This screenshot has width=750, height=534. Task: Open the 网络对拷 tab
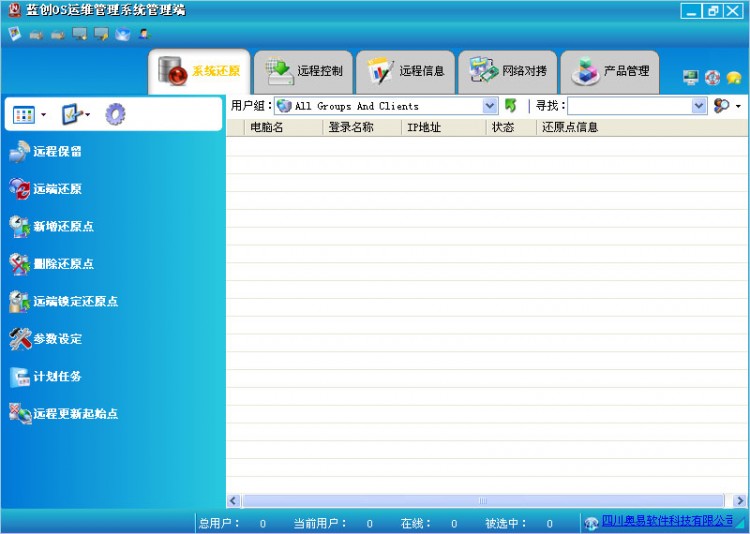pos(508,72)
